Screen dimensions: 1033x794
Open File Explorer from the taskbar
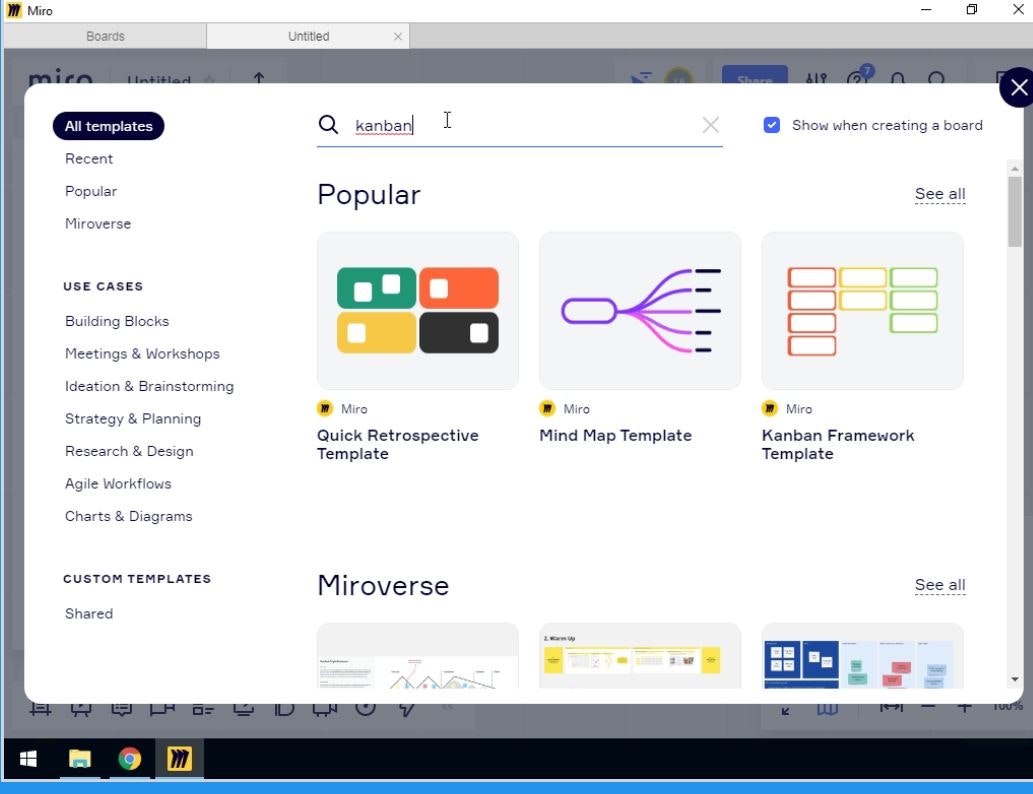coord(80,759)
